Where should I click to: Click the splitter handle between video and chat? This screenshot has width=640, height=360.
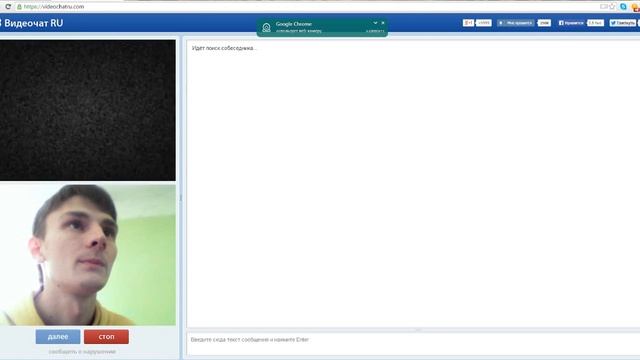(181, 198)
